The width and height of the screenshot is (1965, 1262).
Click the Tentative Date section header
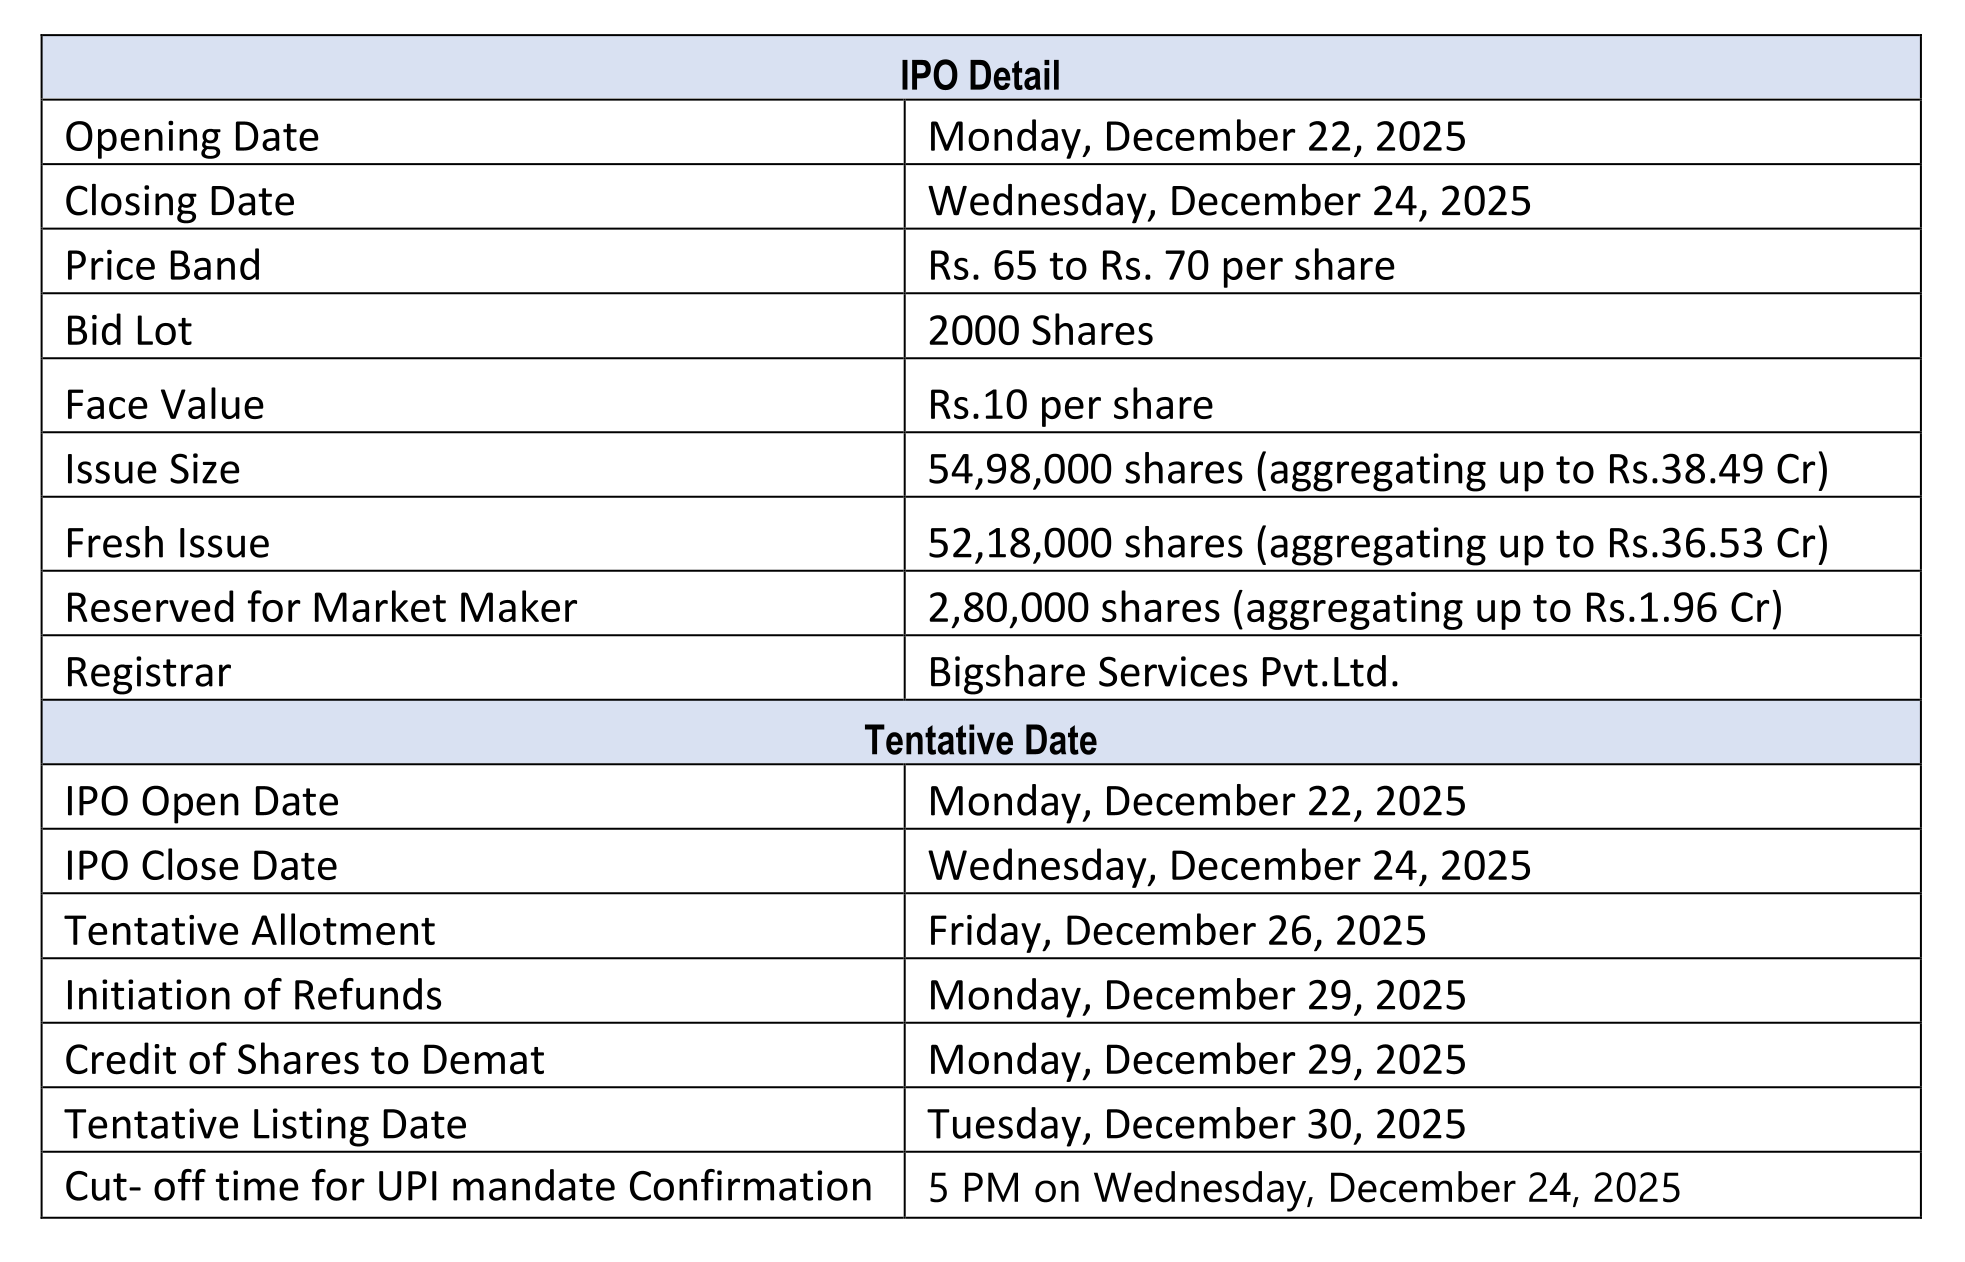(x=980, y=740)
